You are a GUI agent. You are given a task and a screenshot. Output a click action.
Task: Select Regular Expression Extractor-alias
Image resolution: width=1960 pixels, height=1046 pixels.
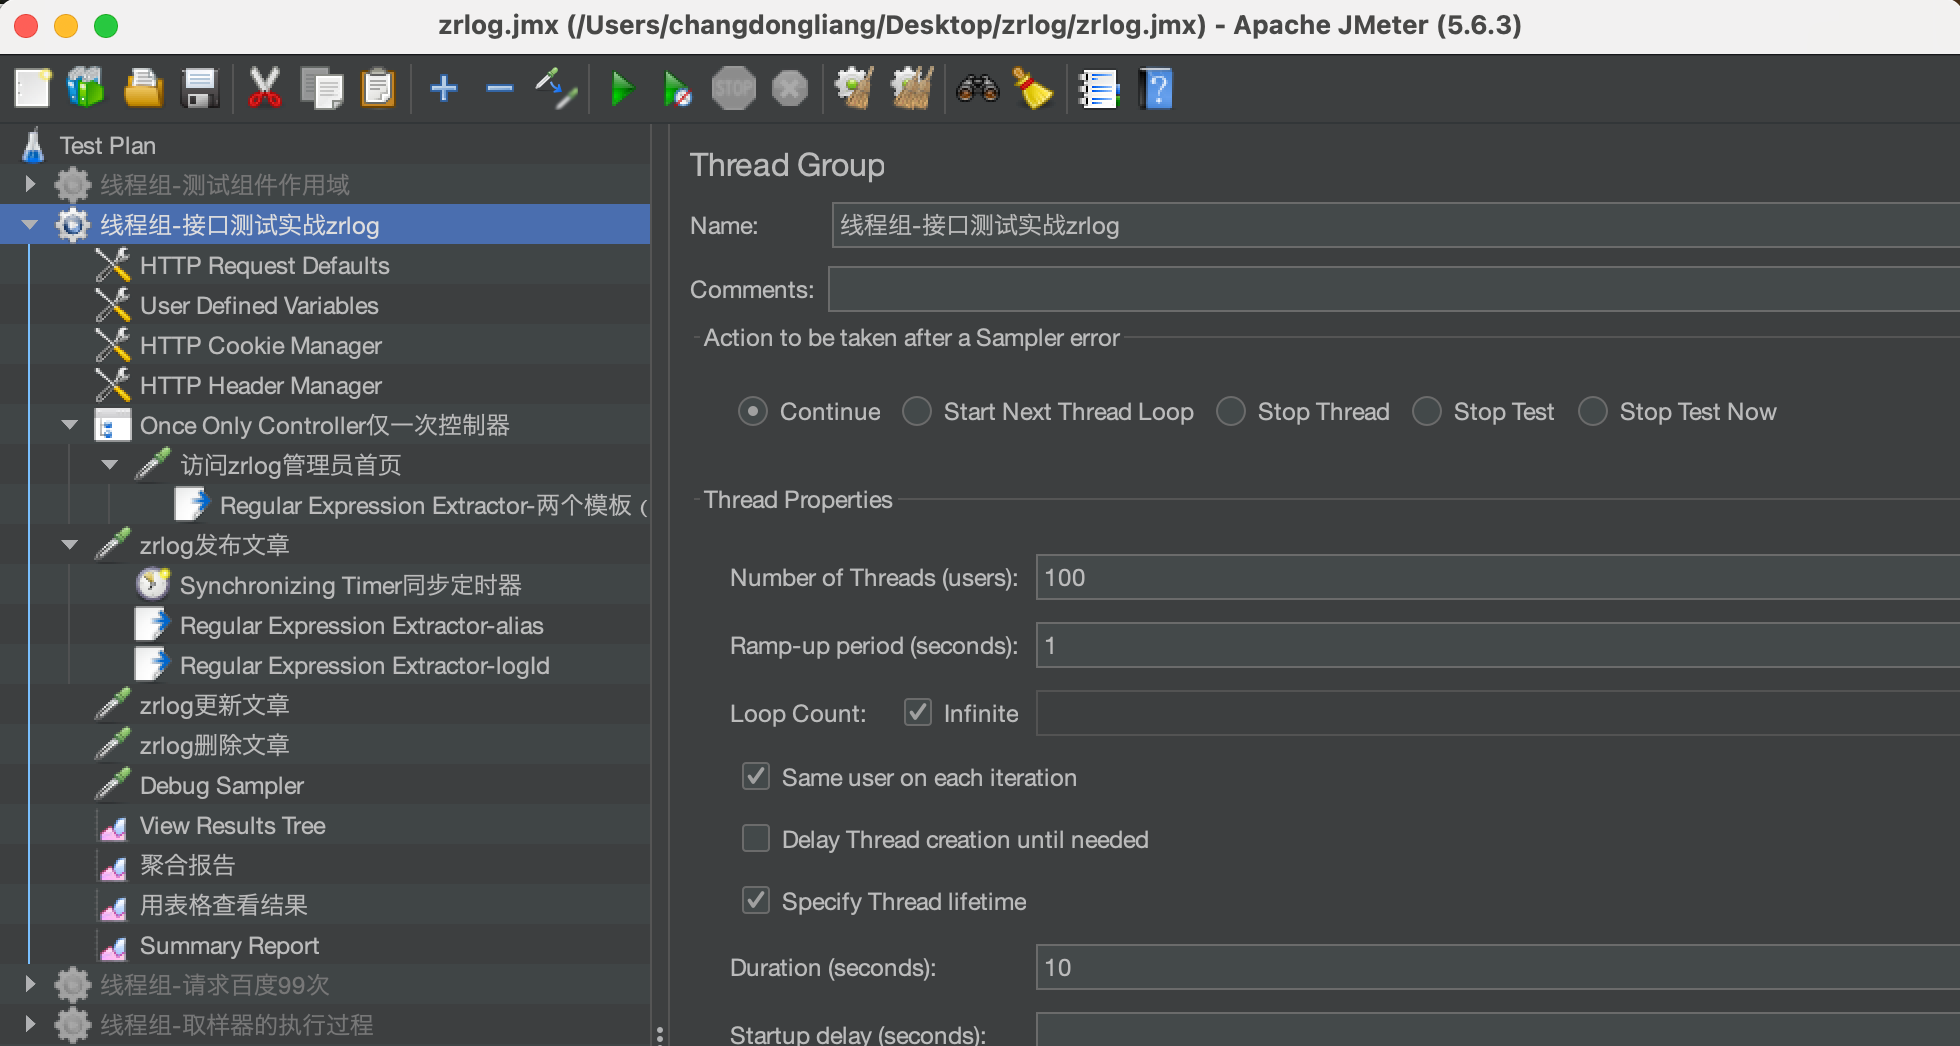362,625
